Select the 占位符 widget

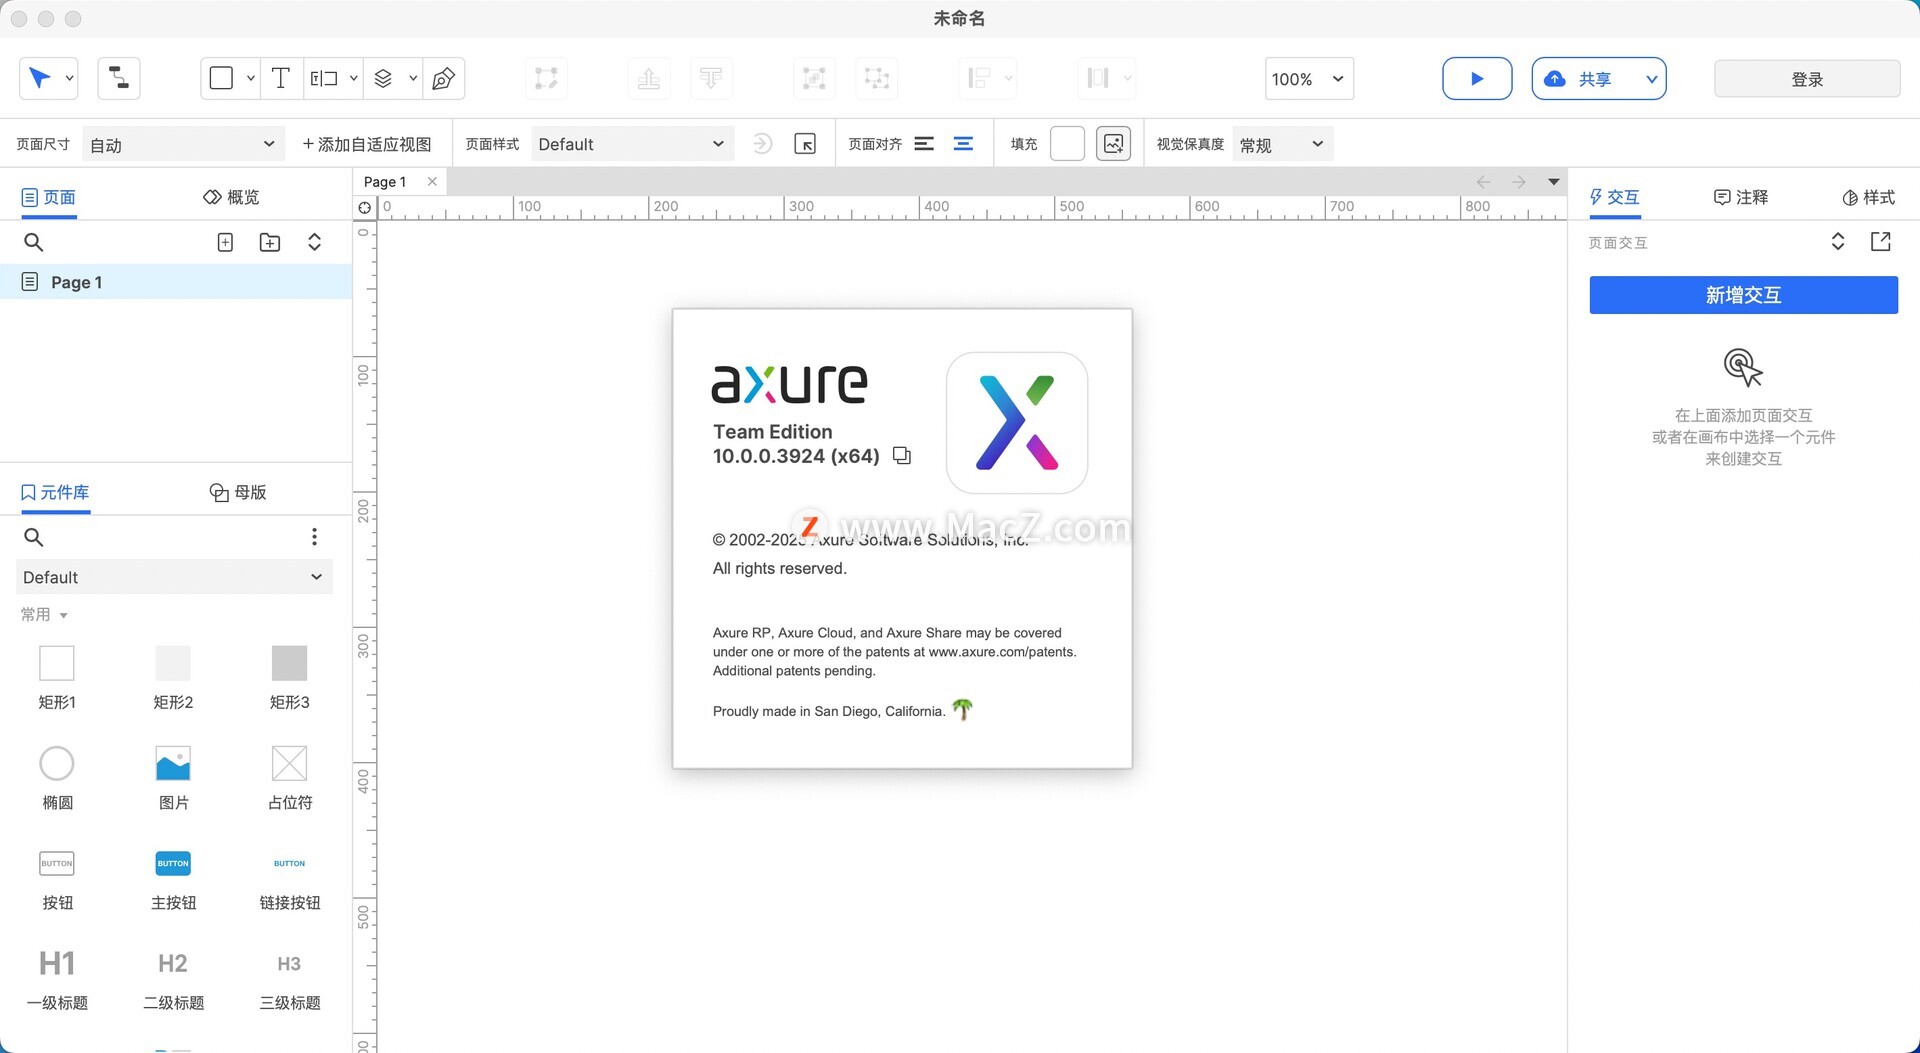click(x=290, y=778)
